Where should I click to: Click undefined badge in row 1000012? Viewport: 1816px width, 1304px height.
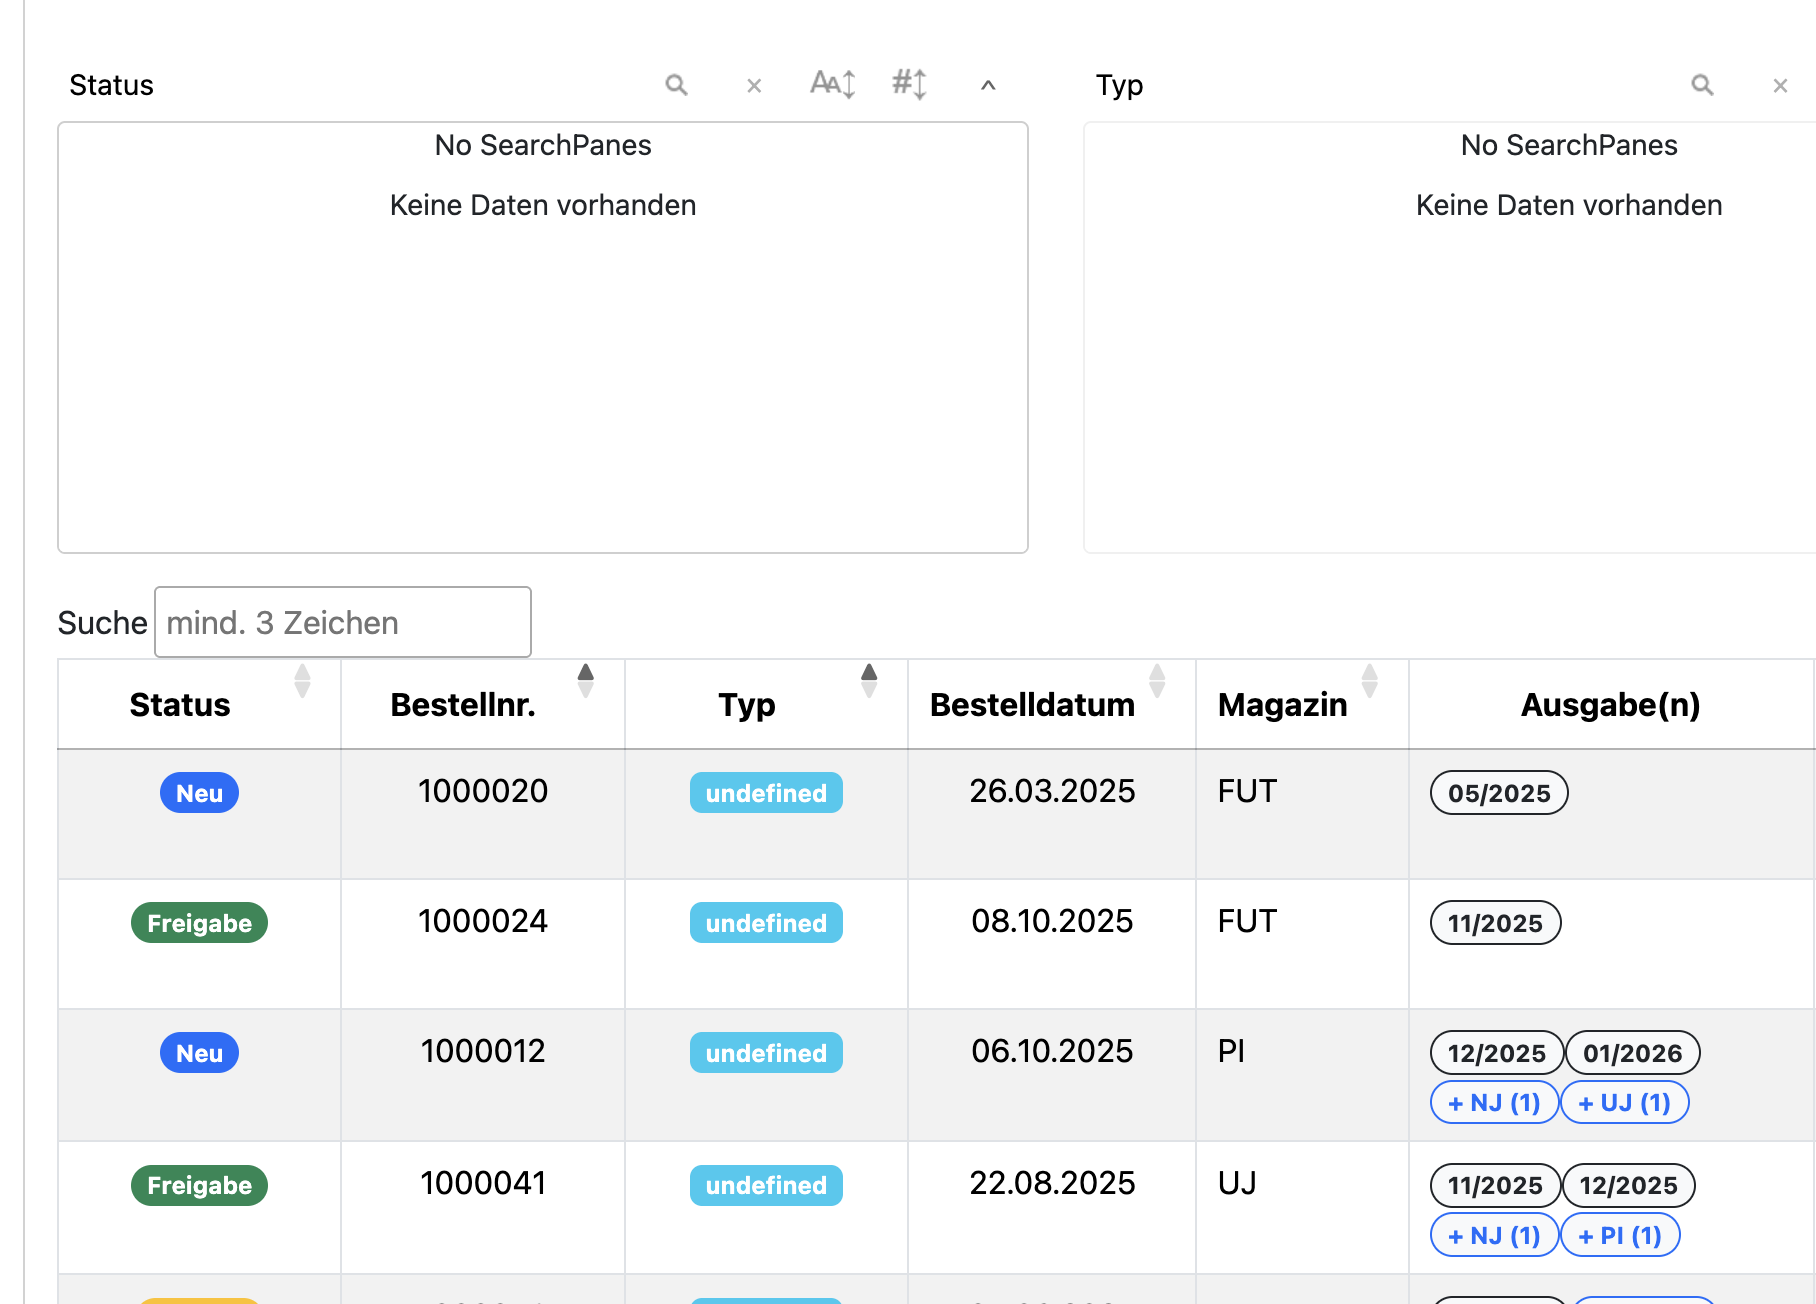point(766,1053)
